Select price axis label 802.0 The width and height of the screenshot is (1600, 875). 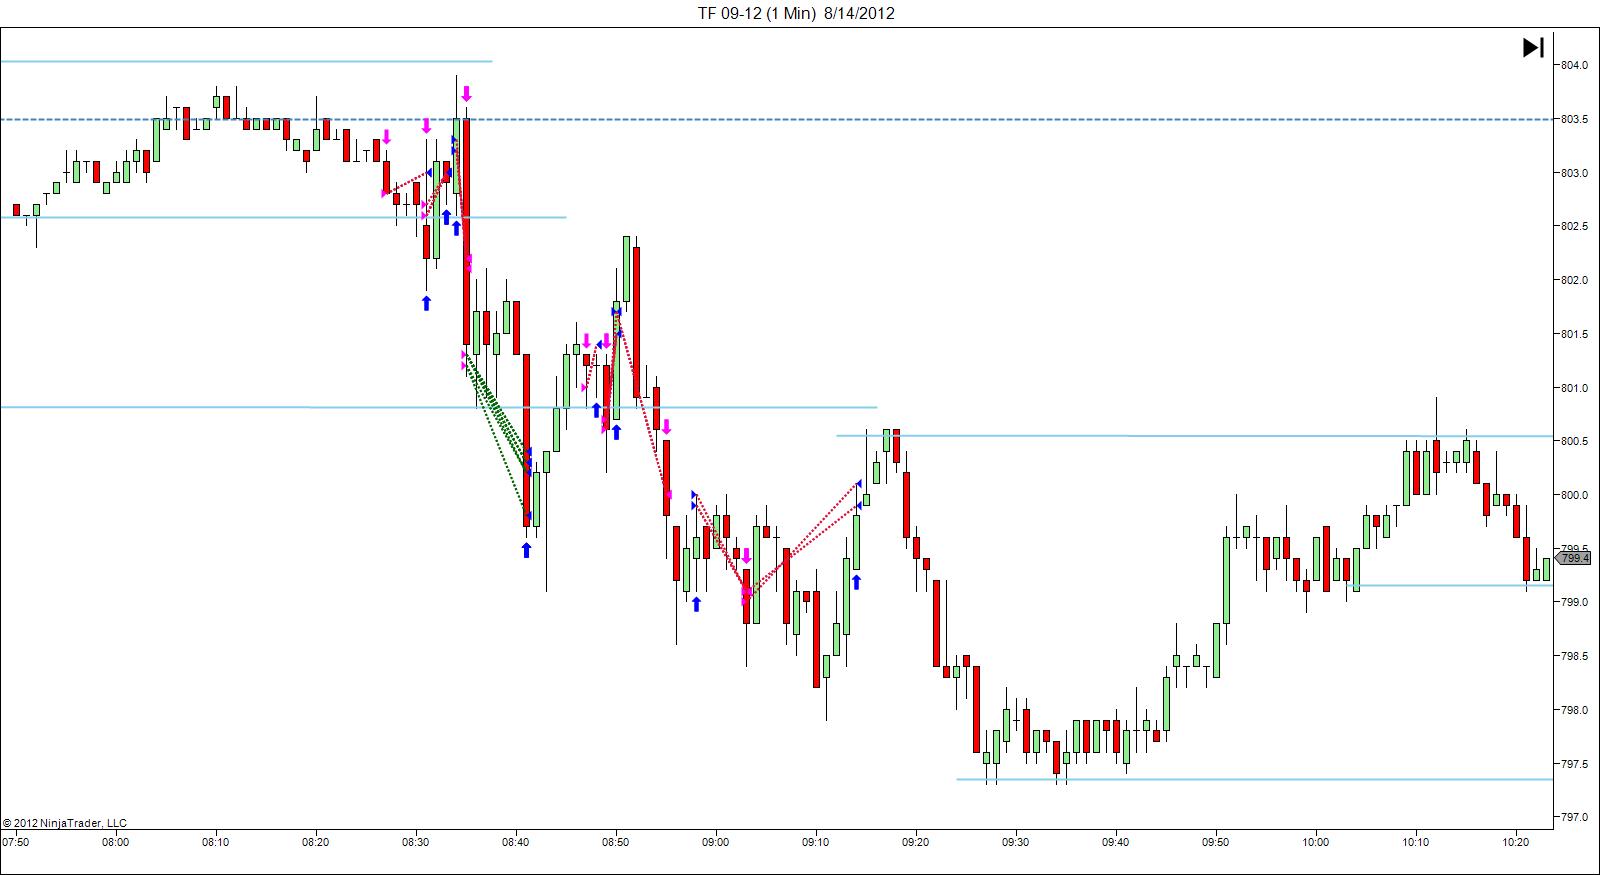(x=1574, y=281)
